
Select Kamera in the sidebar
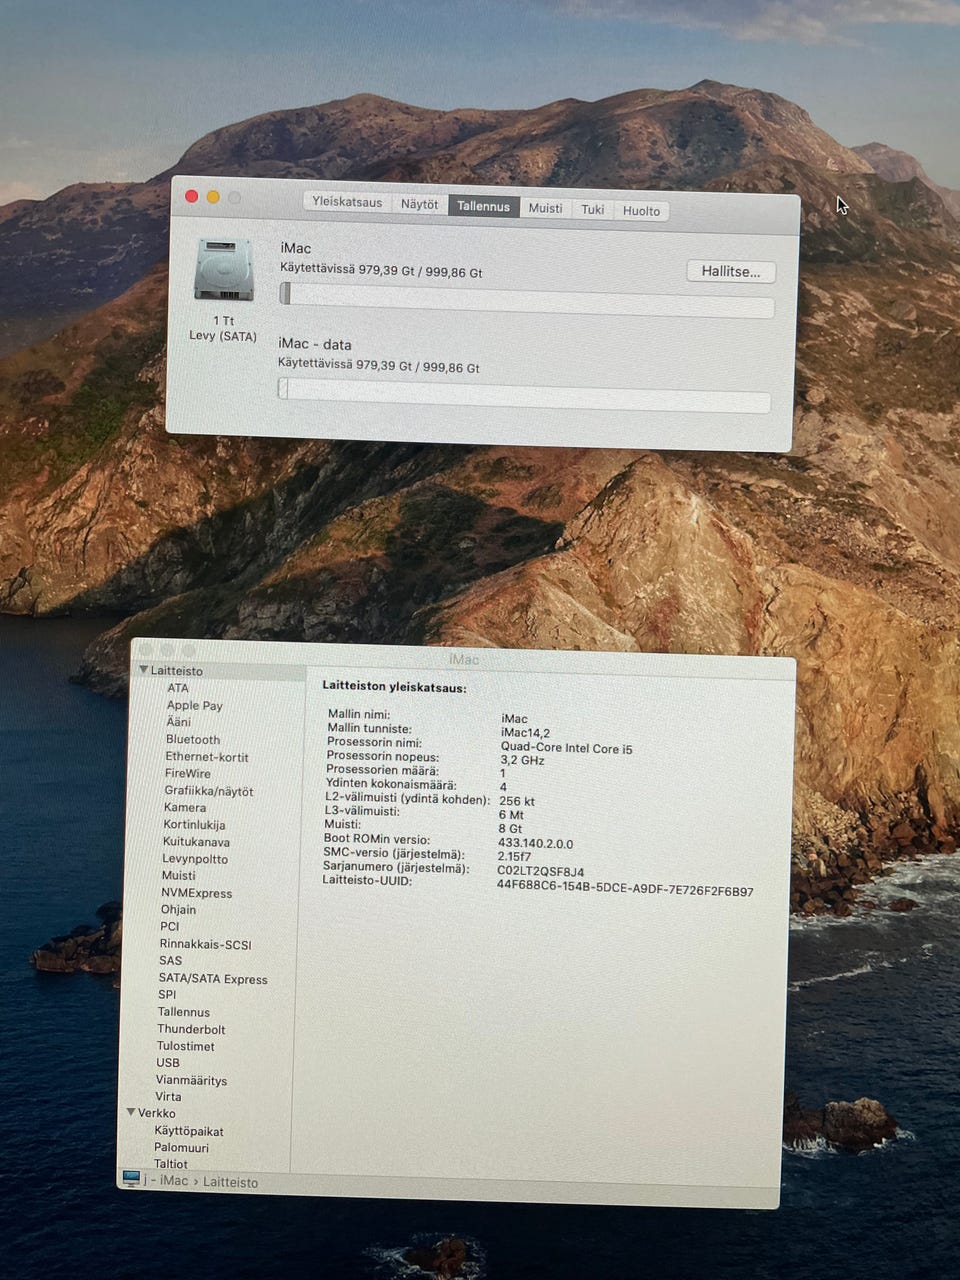pos(185,807)
